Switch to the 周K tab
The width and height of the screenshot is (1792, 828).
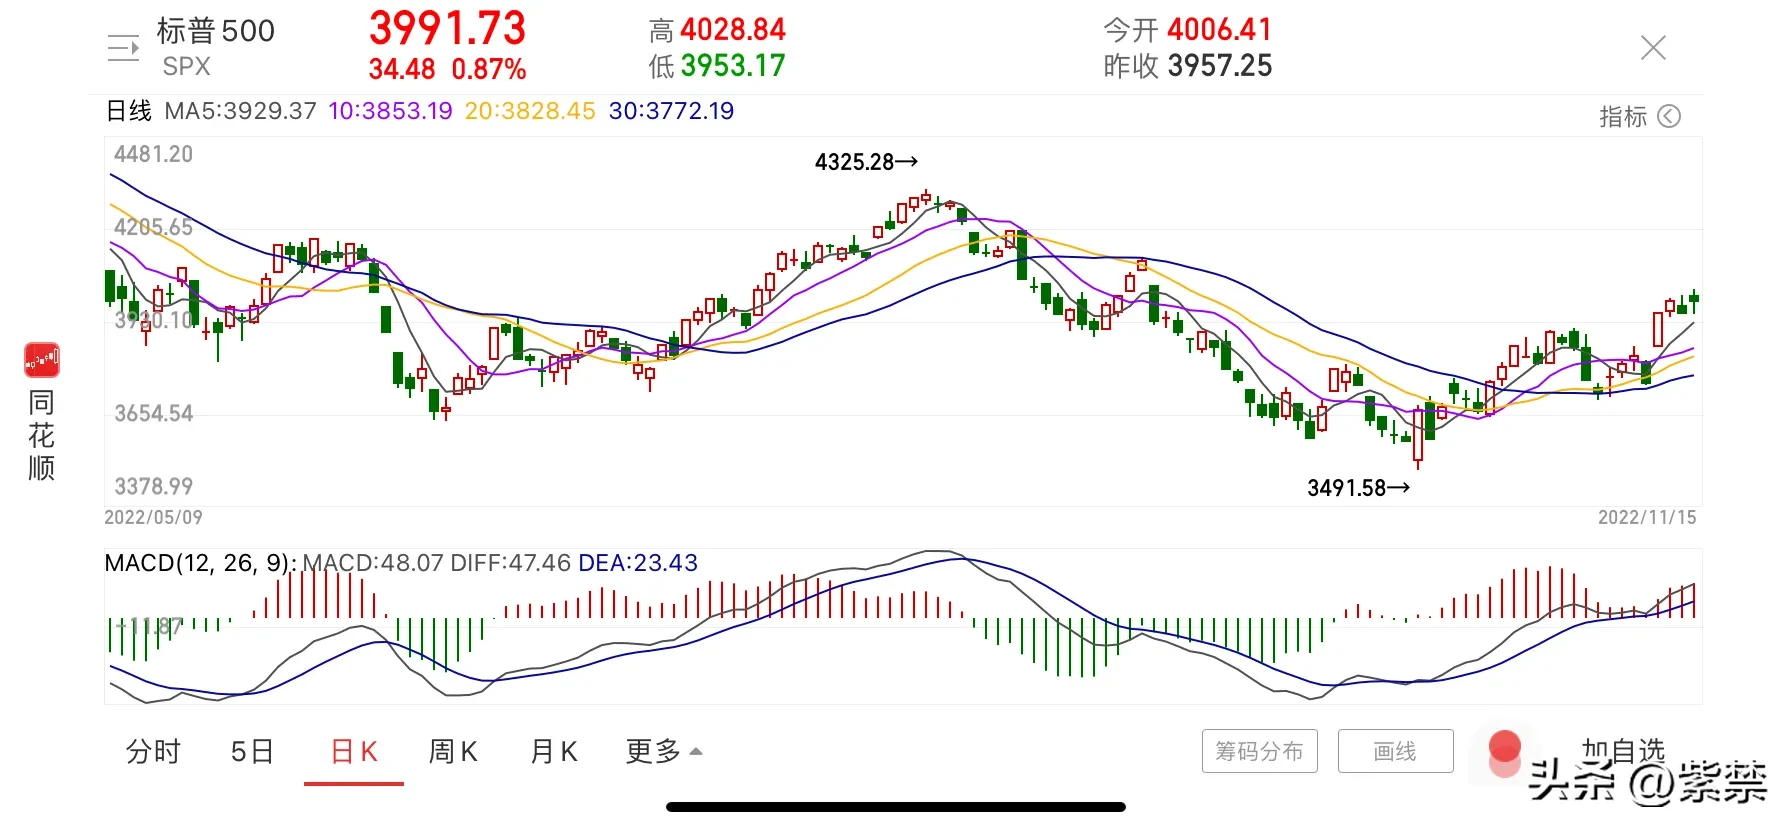[x=453, y=752]
